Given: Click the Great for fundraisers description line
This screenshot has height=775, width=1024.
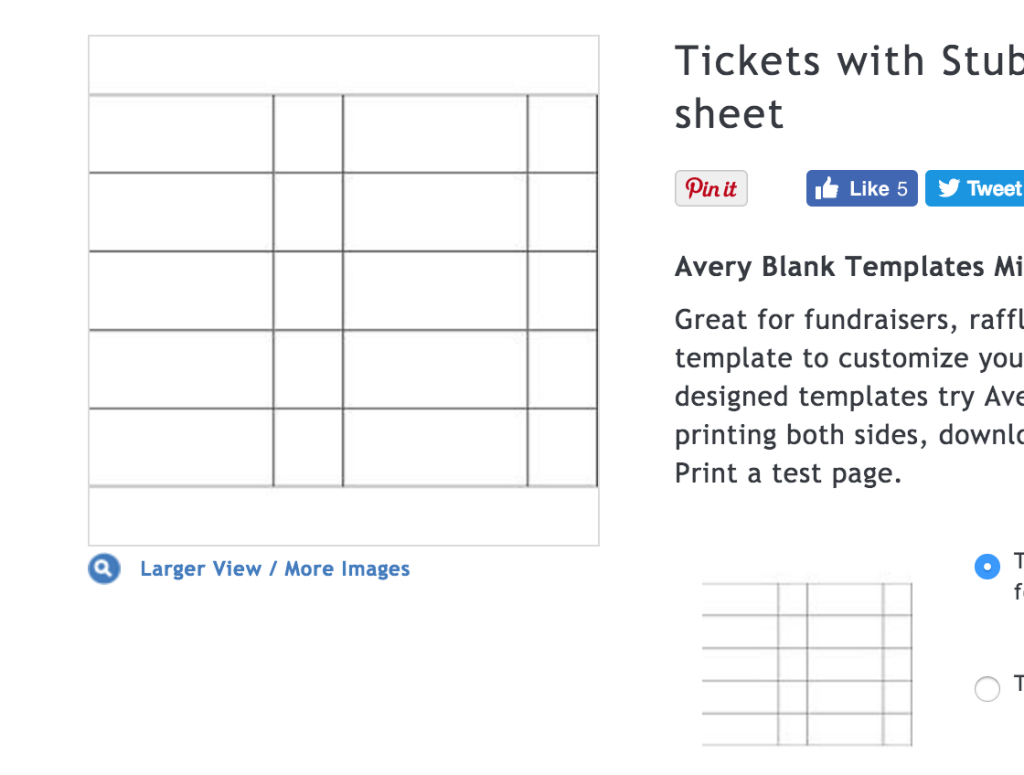Looking at the screenshot, I should (x=849, y=320).
